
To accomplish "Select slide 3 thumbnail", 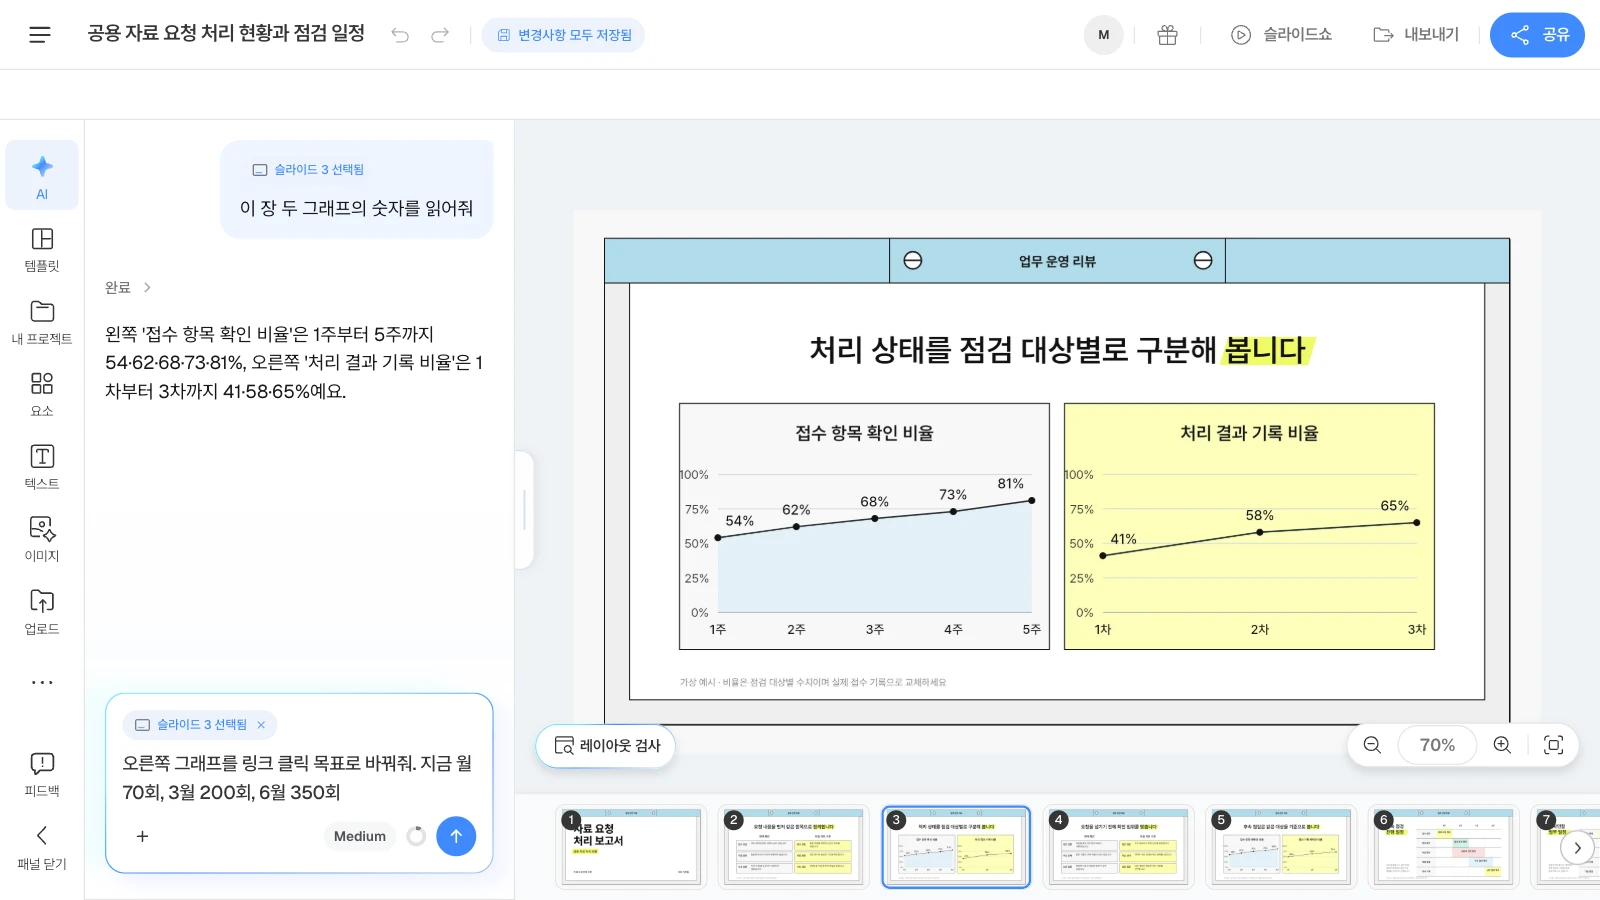I will [956, 847].
